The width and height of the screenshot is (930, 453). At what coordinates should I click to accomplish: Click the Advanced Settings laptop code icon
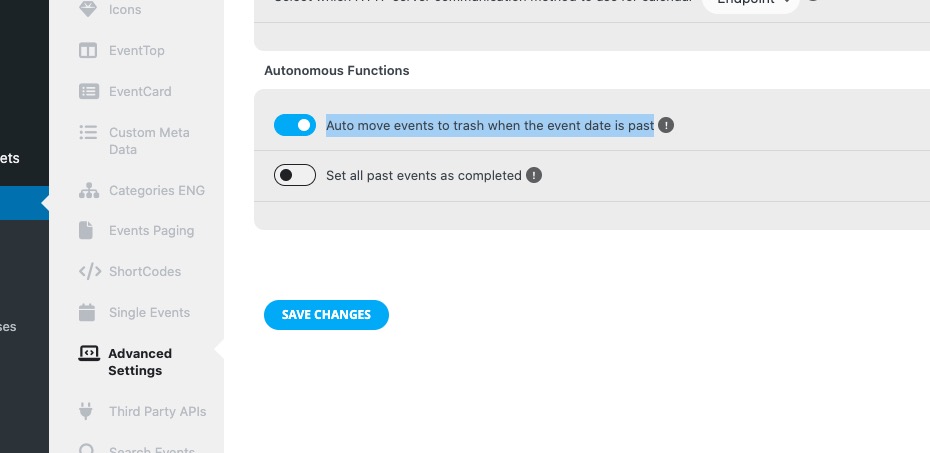coord(89,353)
